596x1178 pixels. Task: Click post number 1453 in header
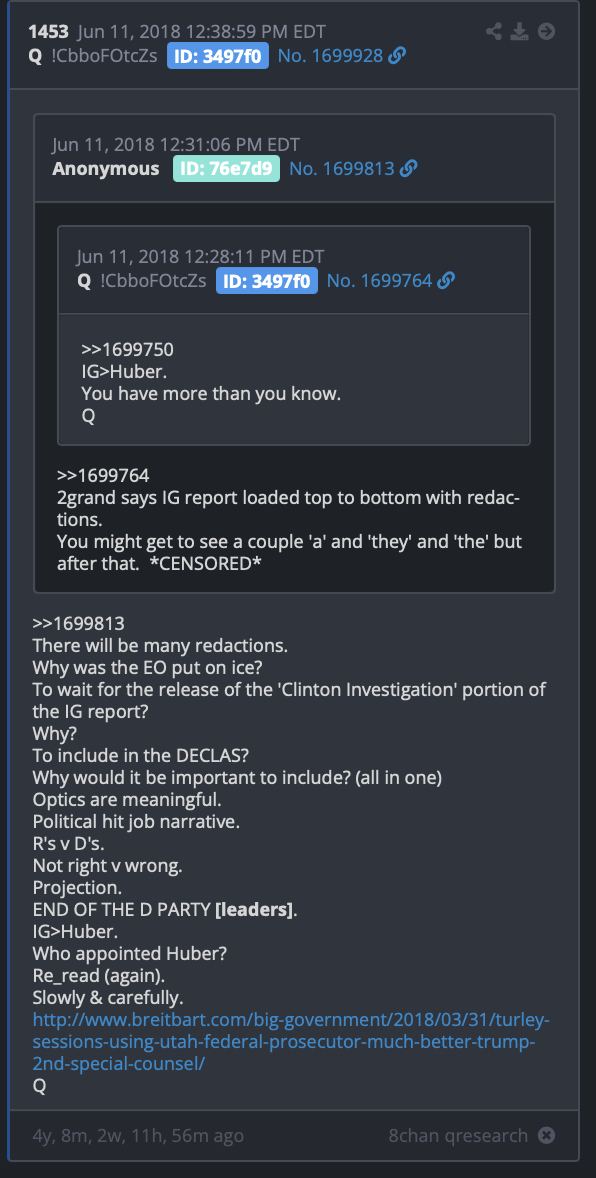[x=49, y=32]
